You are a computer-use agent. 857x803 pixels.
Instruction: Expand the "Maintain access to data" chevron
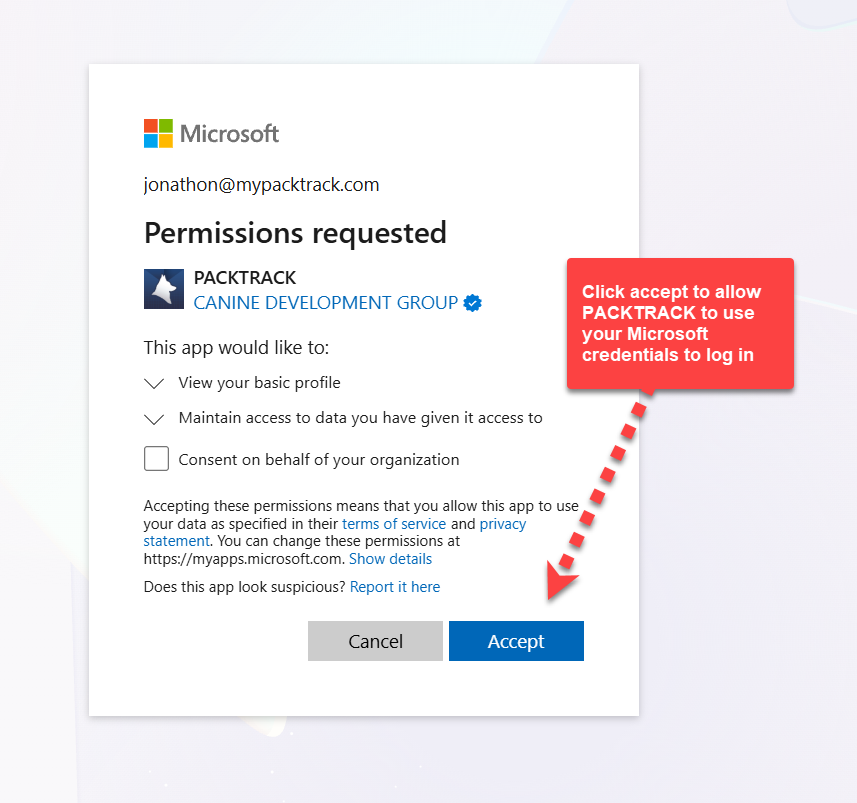tap(154, 418)
